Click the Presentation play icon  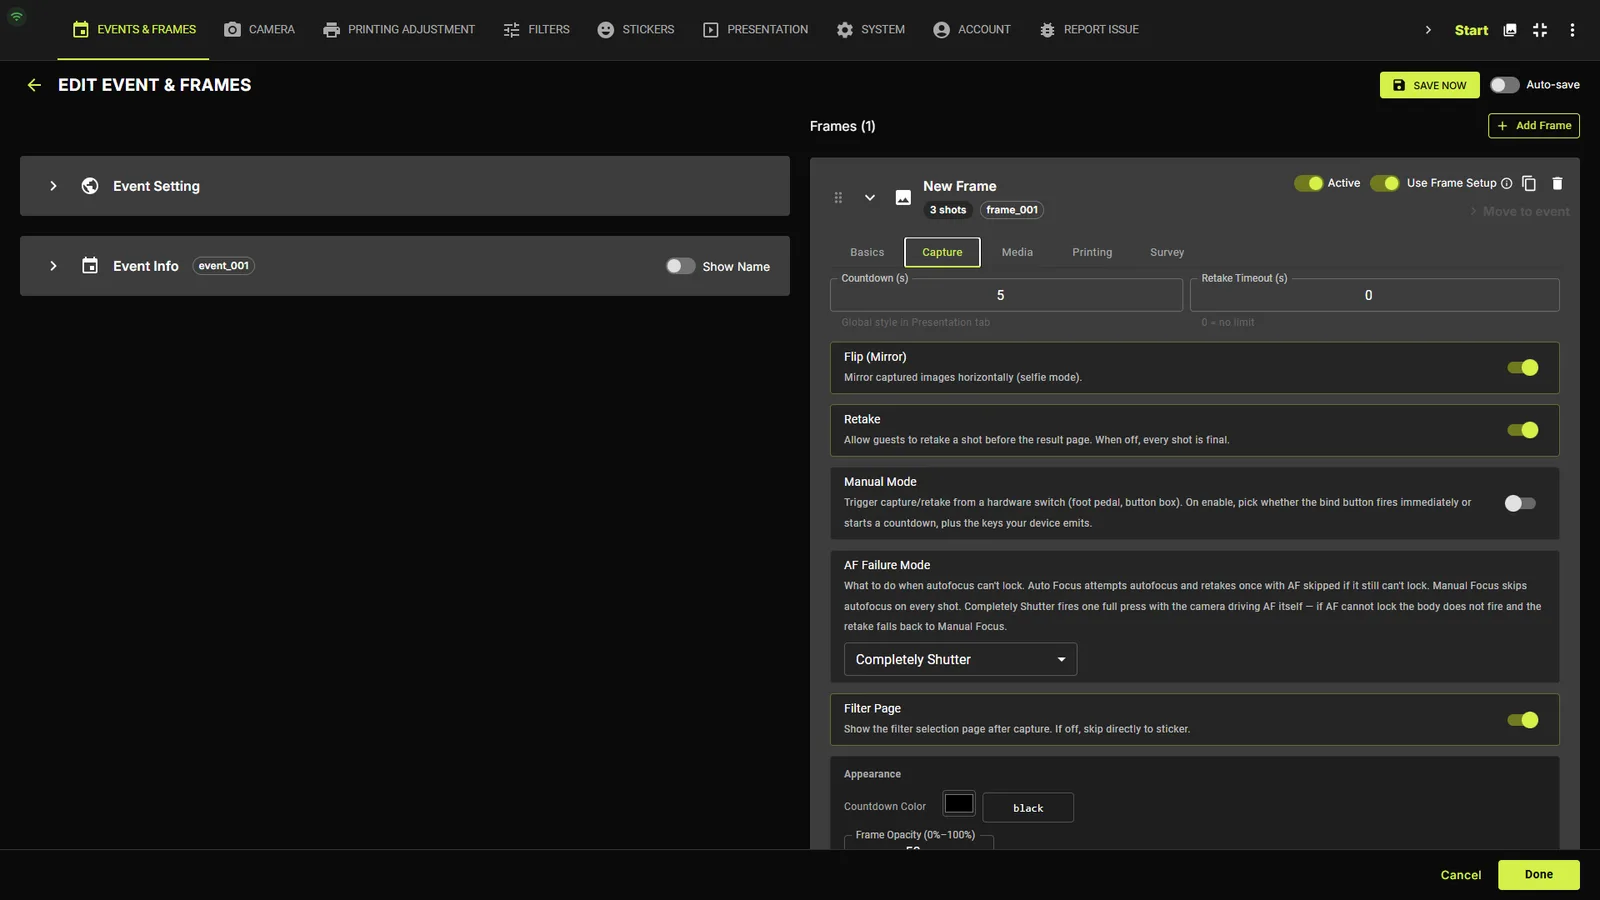711,30
